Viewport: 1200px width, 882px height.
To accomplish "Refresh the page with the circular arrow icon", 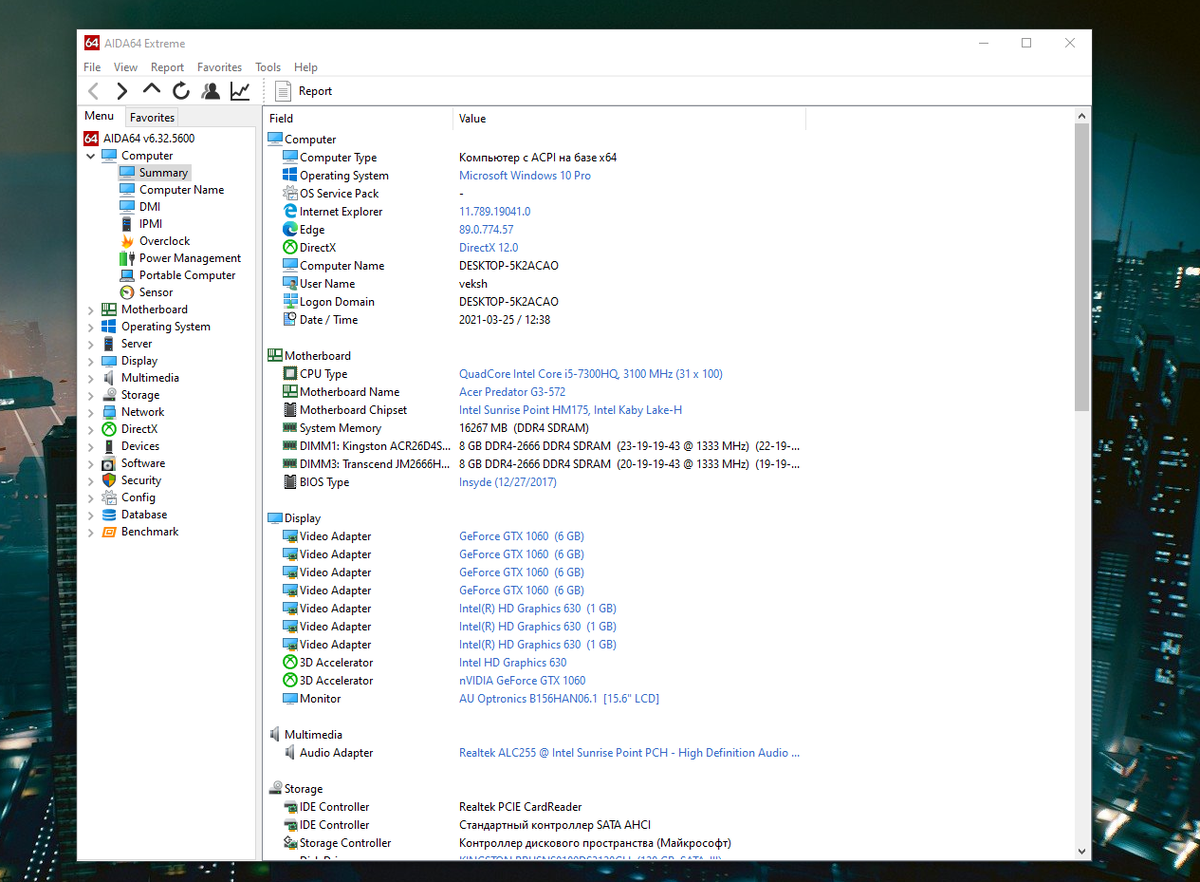I will click(181, 91).
